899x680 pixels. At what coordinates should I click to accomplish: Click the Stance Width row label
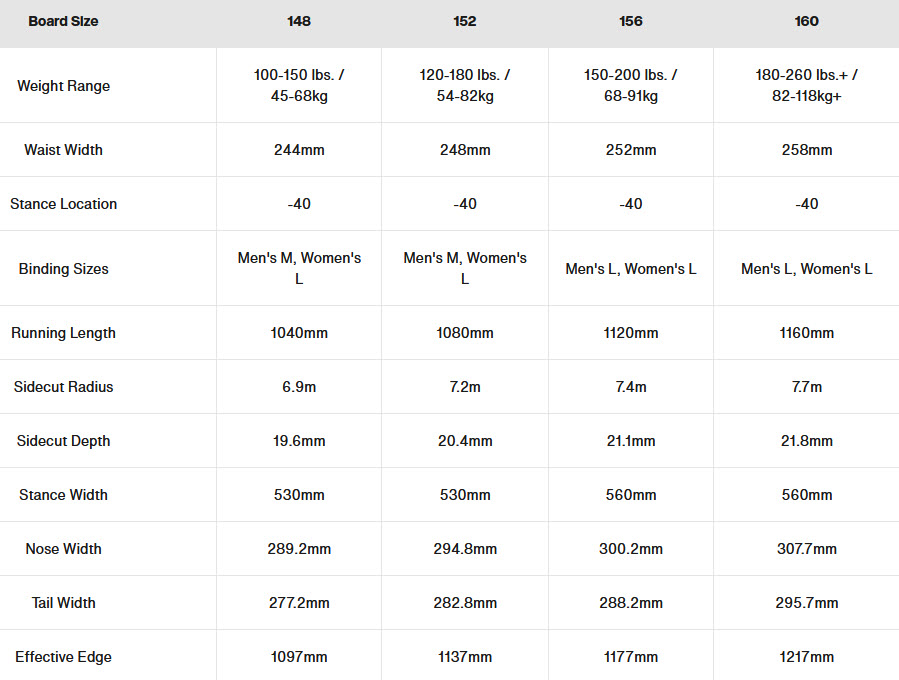click(63, 495)
